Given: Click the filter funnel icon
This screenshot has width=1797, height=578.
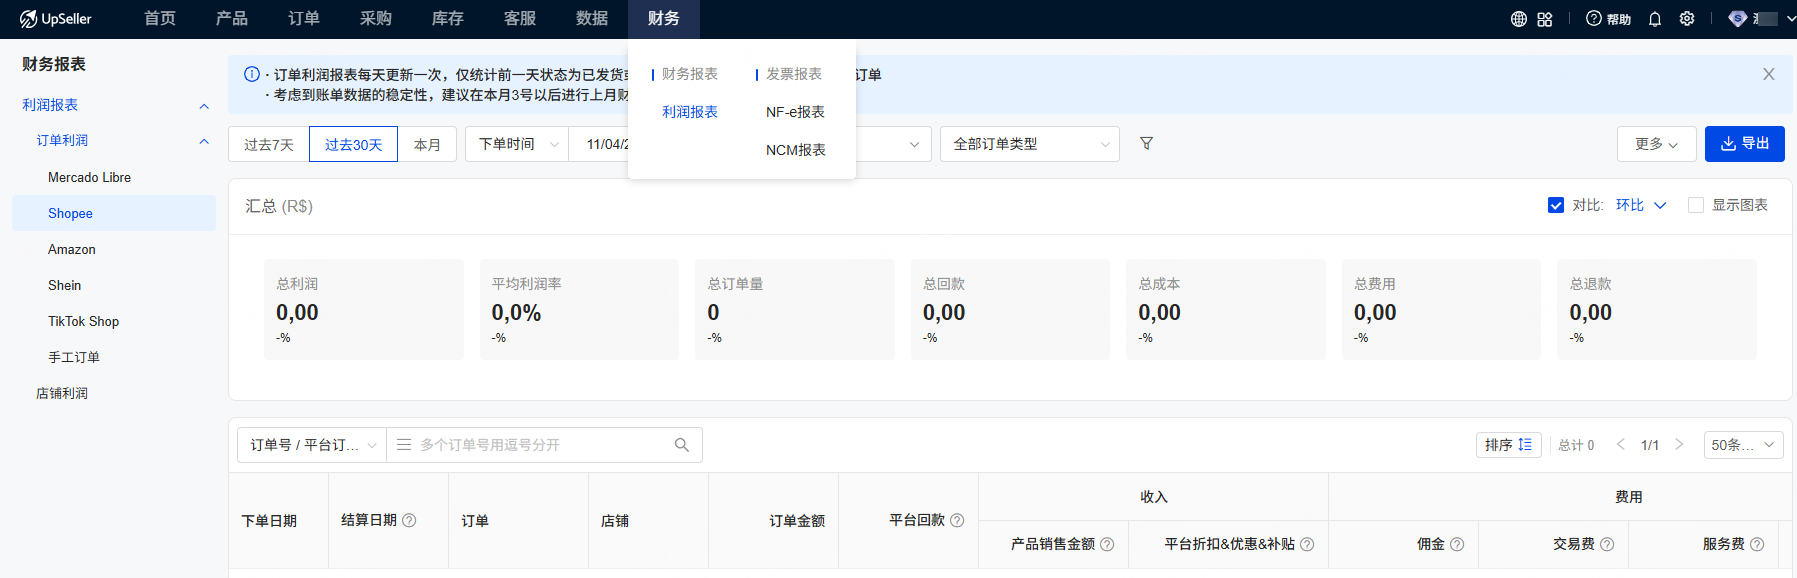Looking at the screenshot, I should (x=1147, y=144).
